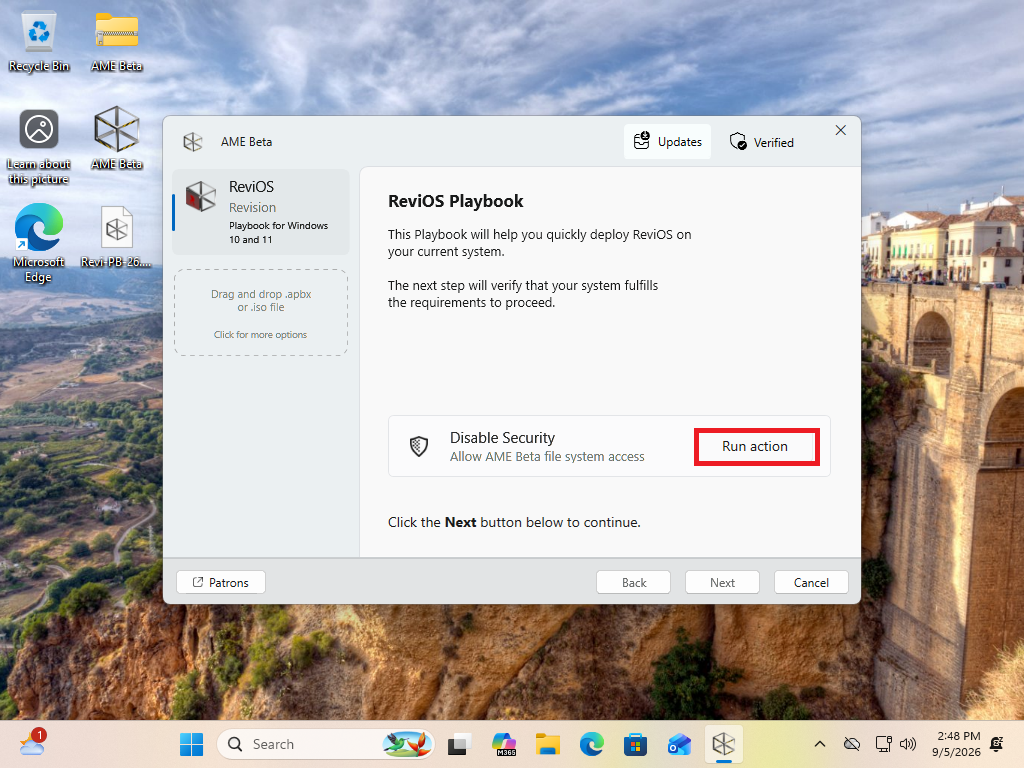Click the hummingbird search highlight icon
This screenshot has width=1024, height=768.
click(407, 744)
